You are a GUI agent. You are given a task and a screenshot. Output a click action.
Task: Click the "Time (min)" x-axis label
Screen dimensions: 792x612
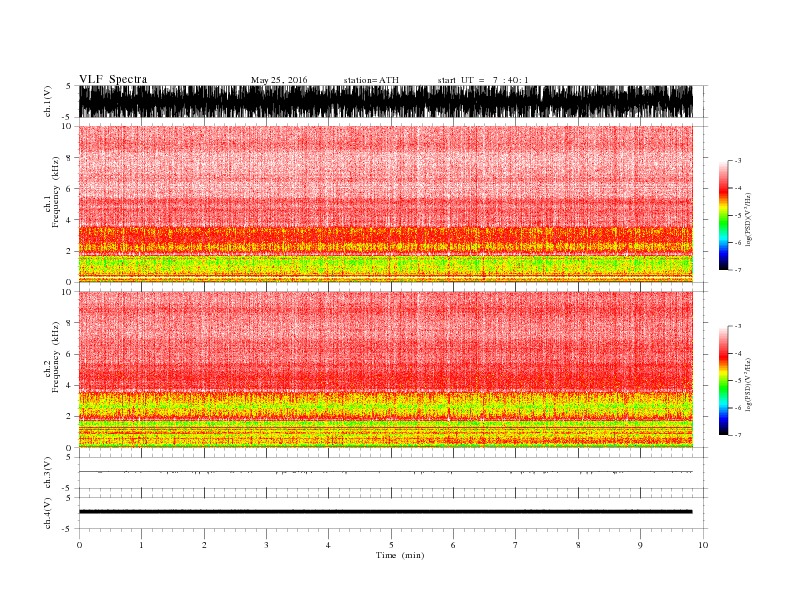pos(400,555)
